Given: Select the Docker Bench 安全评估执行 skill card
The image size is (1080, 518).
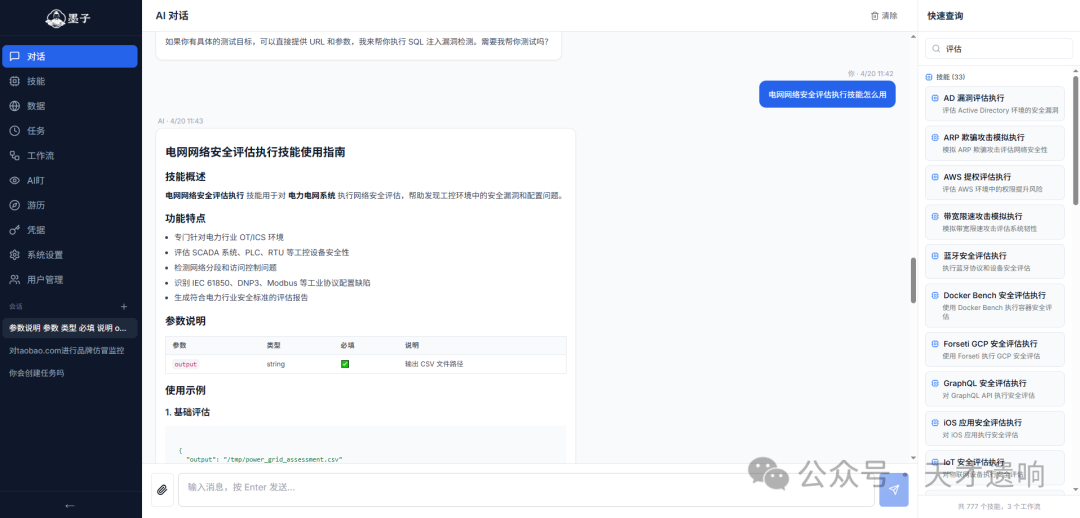Looking at the screenshot, I should pos(994,301).
